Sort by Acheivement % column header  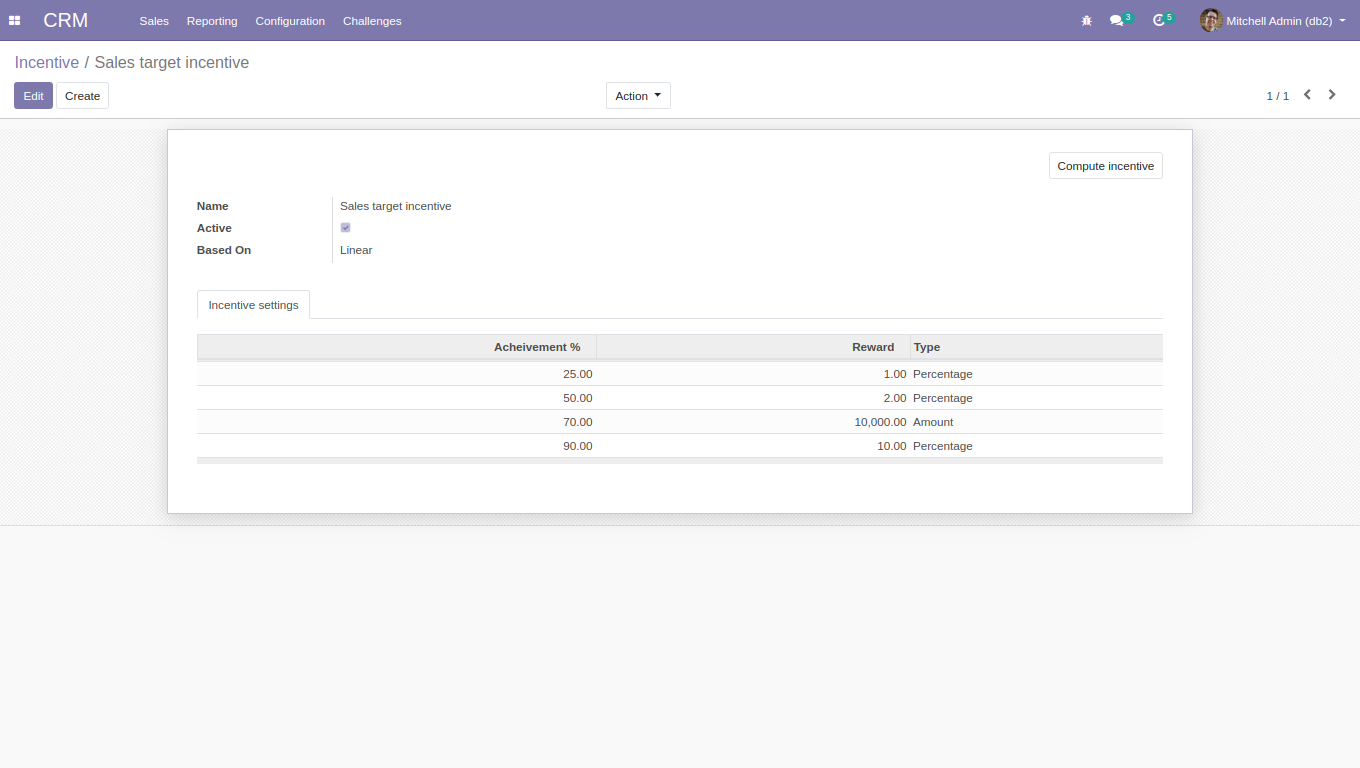click(397, 347)
